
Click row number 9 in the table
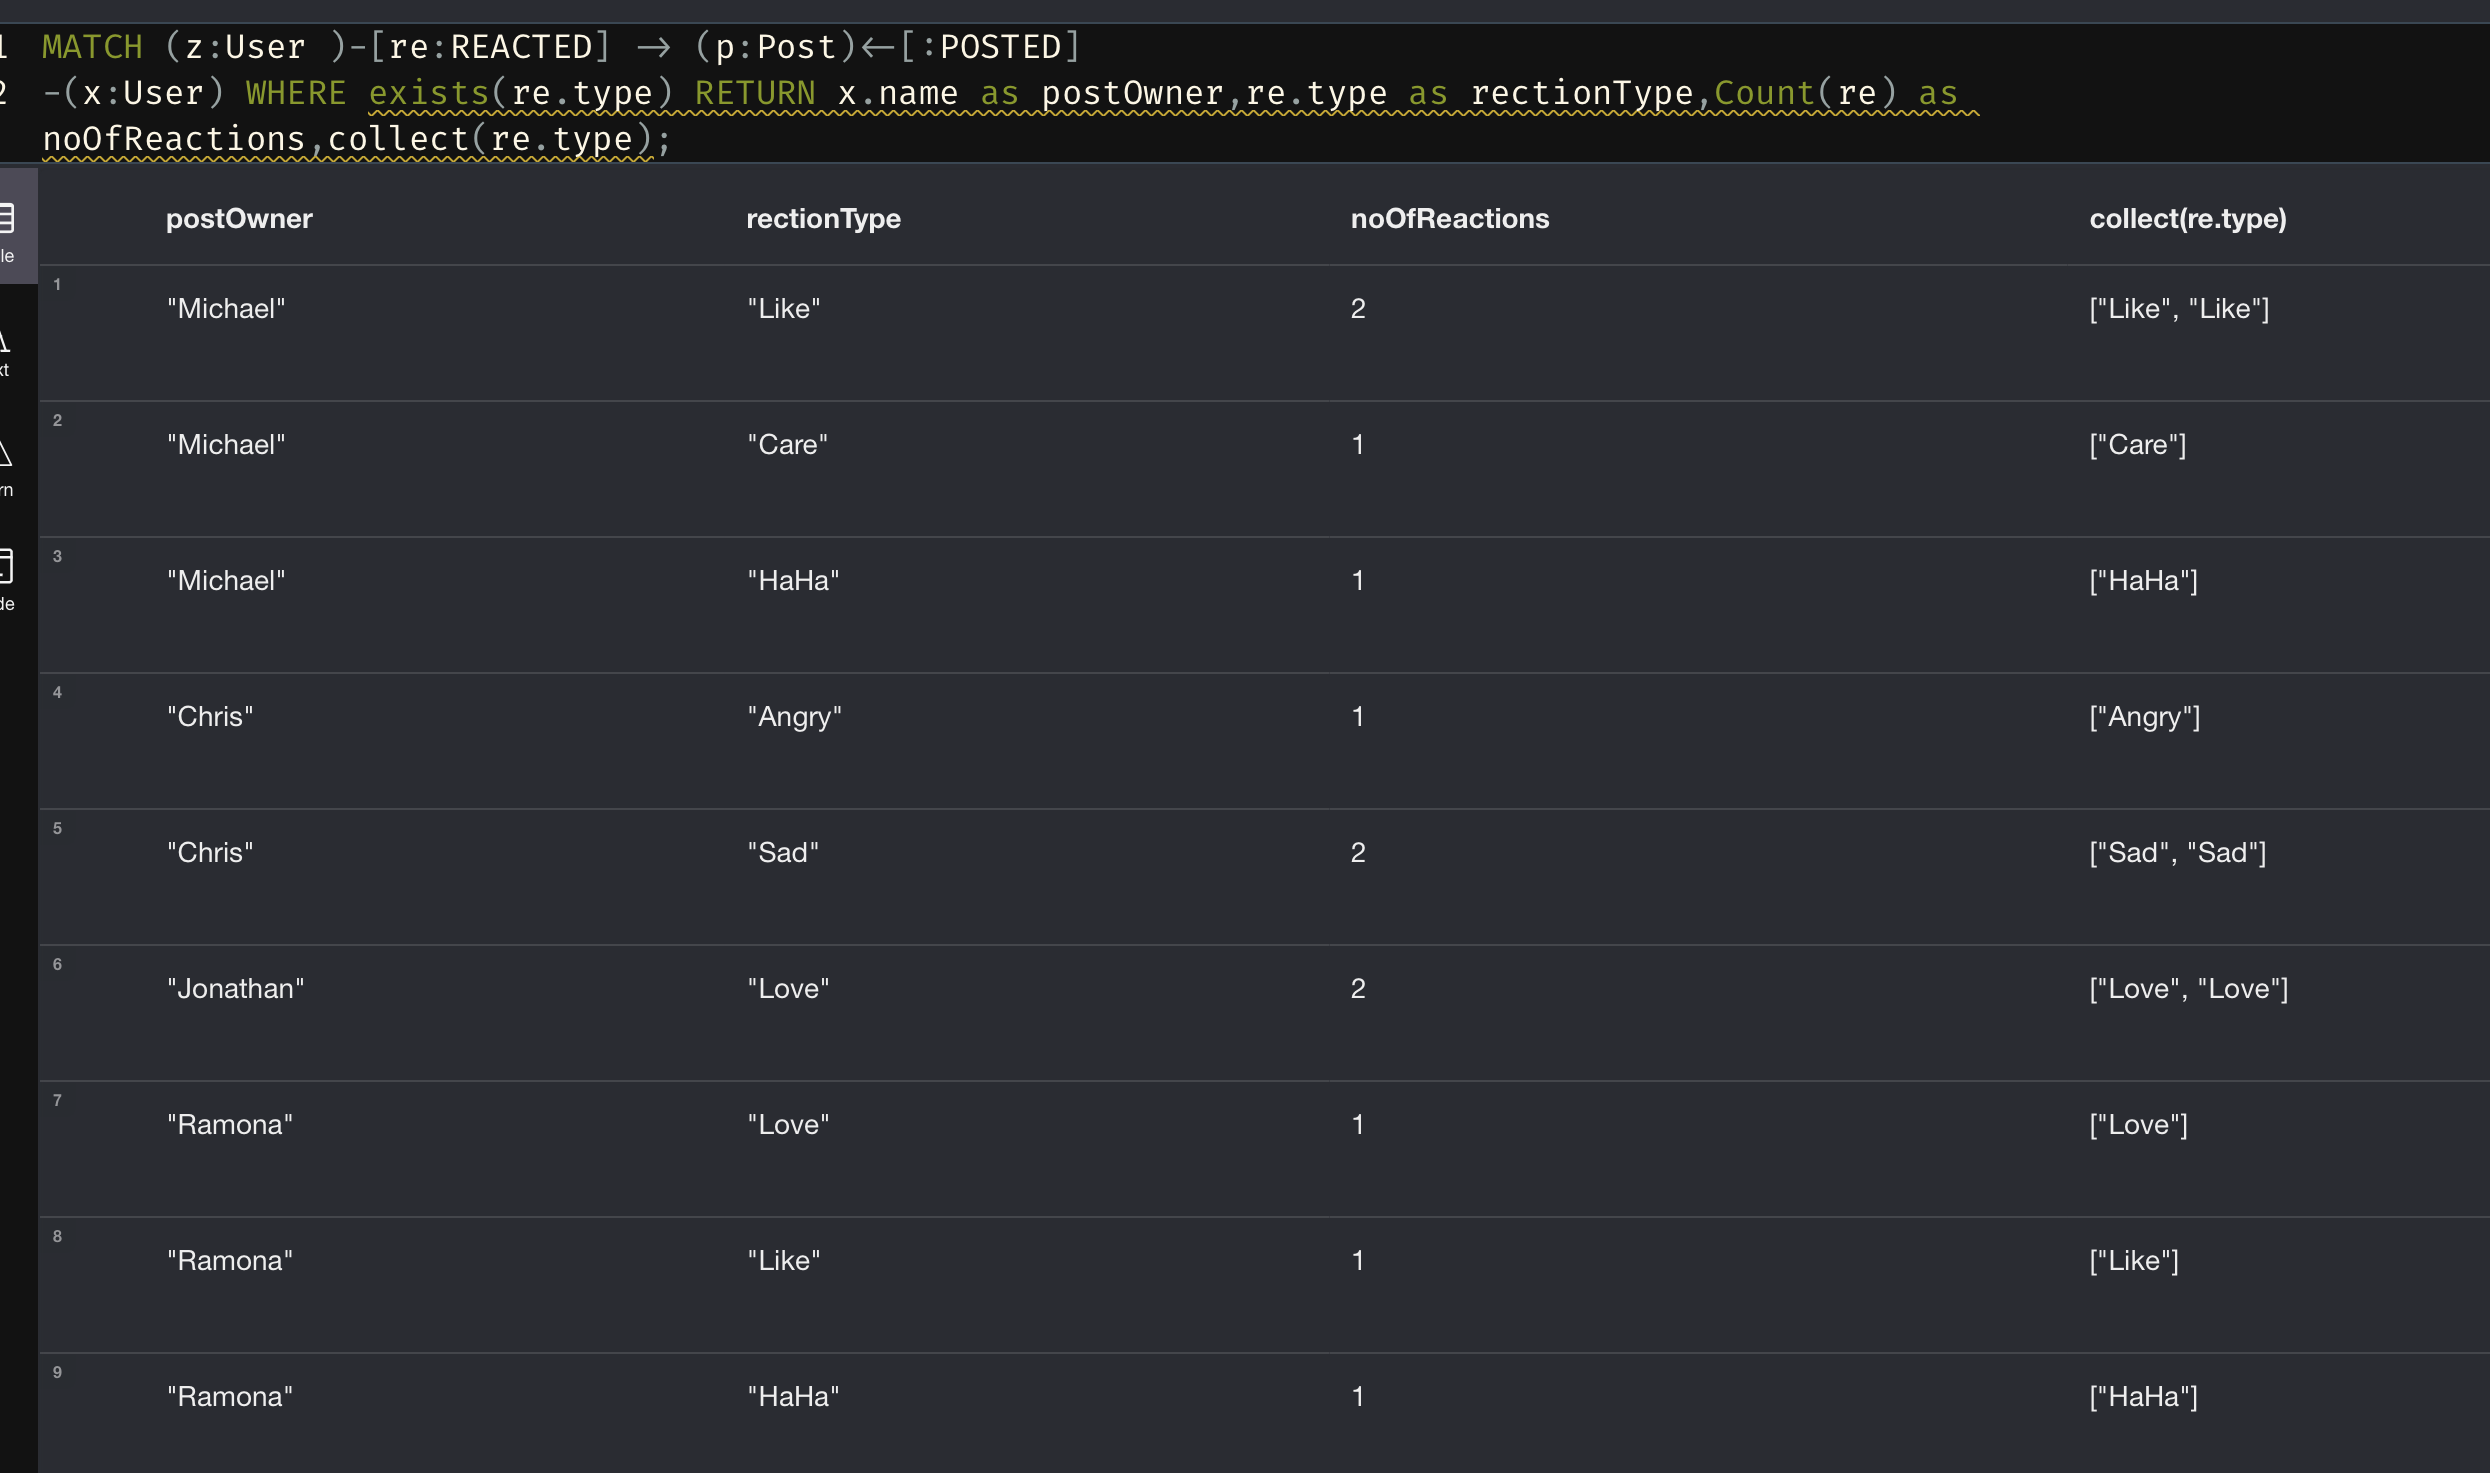tap(57, 1372)
